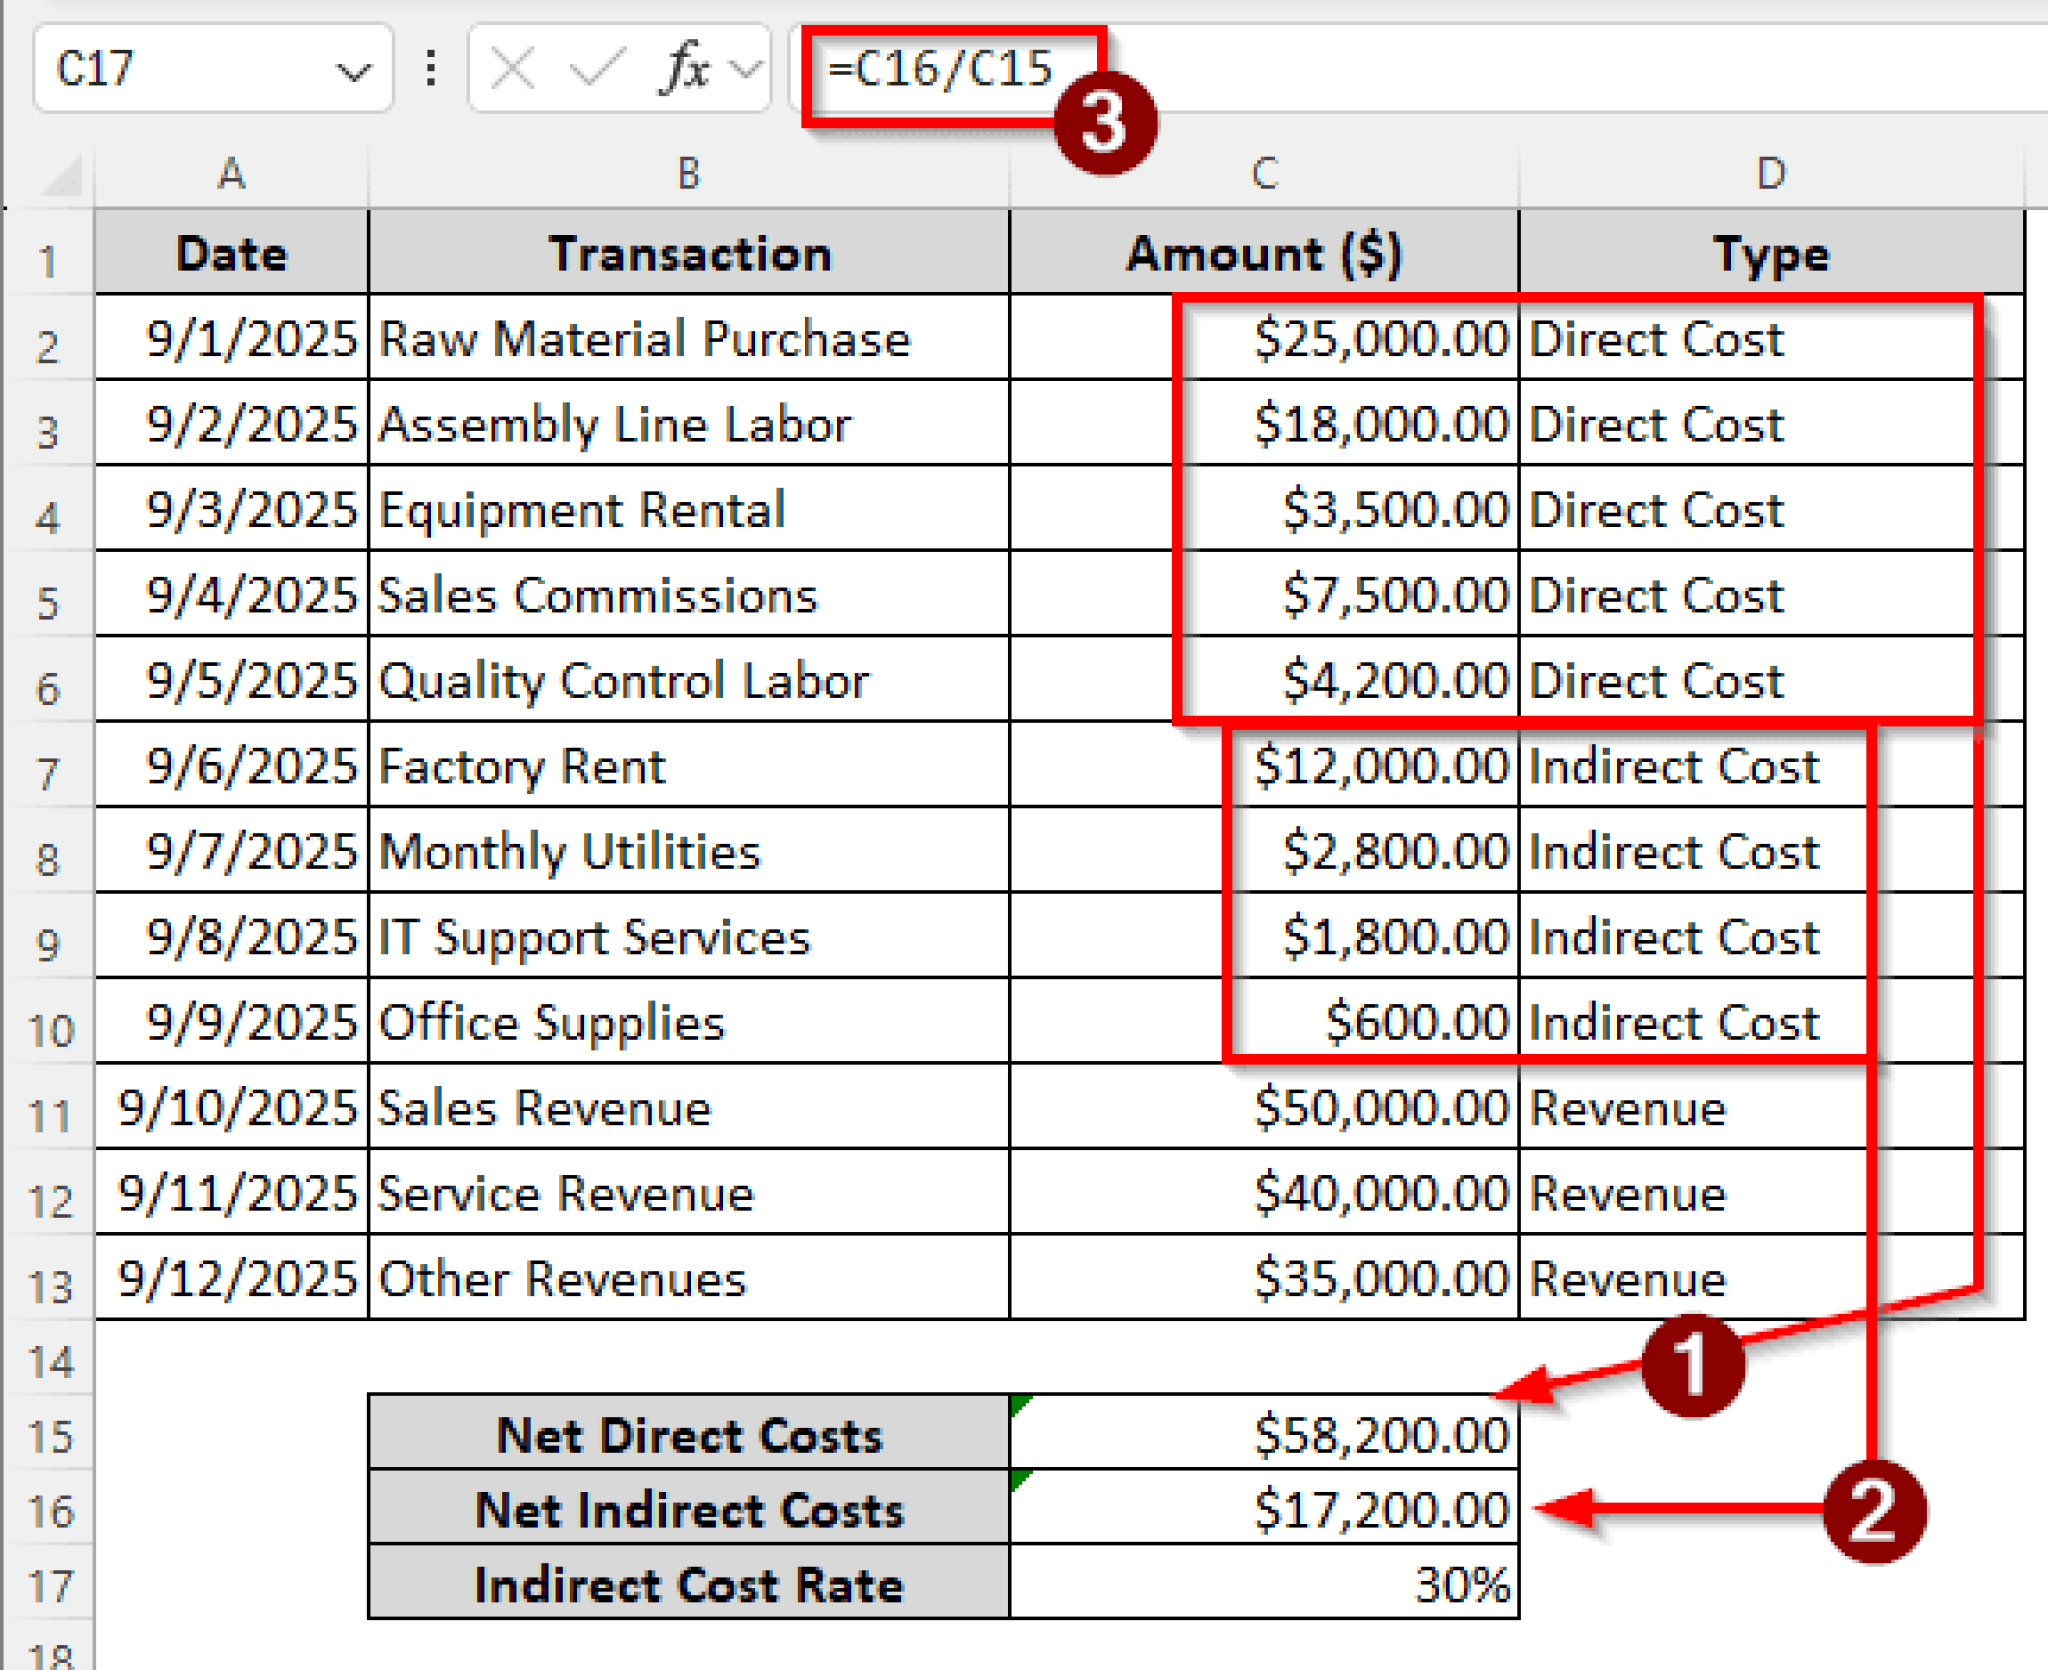Select column D header
Screen dimensions: 2048x1670
pyautogui.click(x=1770, y=174)
